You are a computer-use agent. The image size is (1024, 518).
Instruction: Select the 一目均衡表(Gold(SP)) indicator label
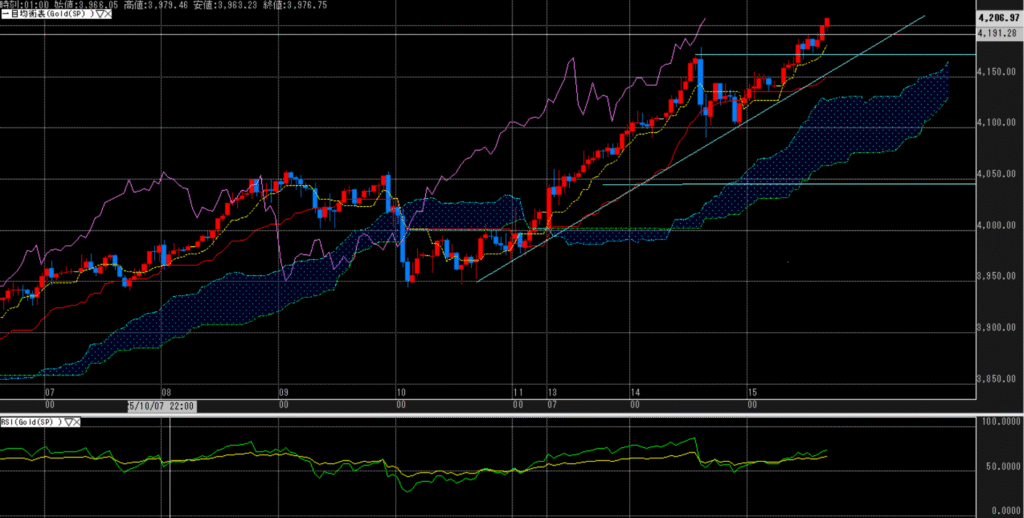coord(45,15)
